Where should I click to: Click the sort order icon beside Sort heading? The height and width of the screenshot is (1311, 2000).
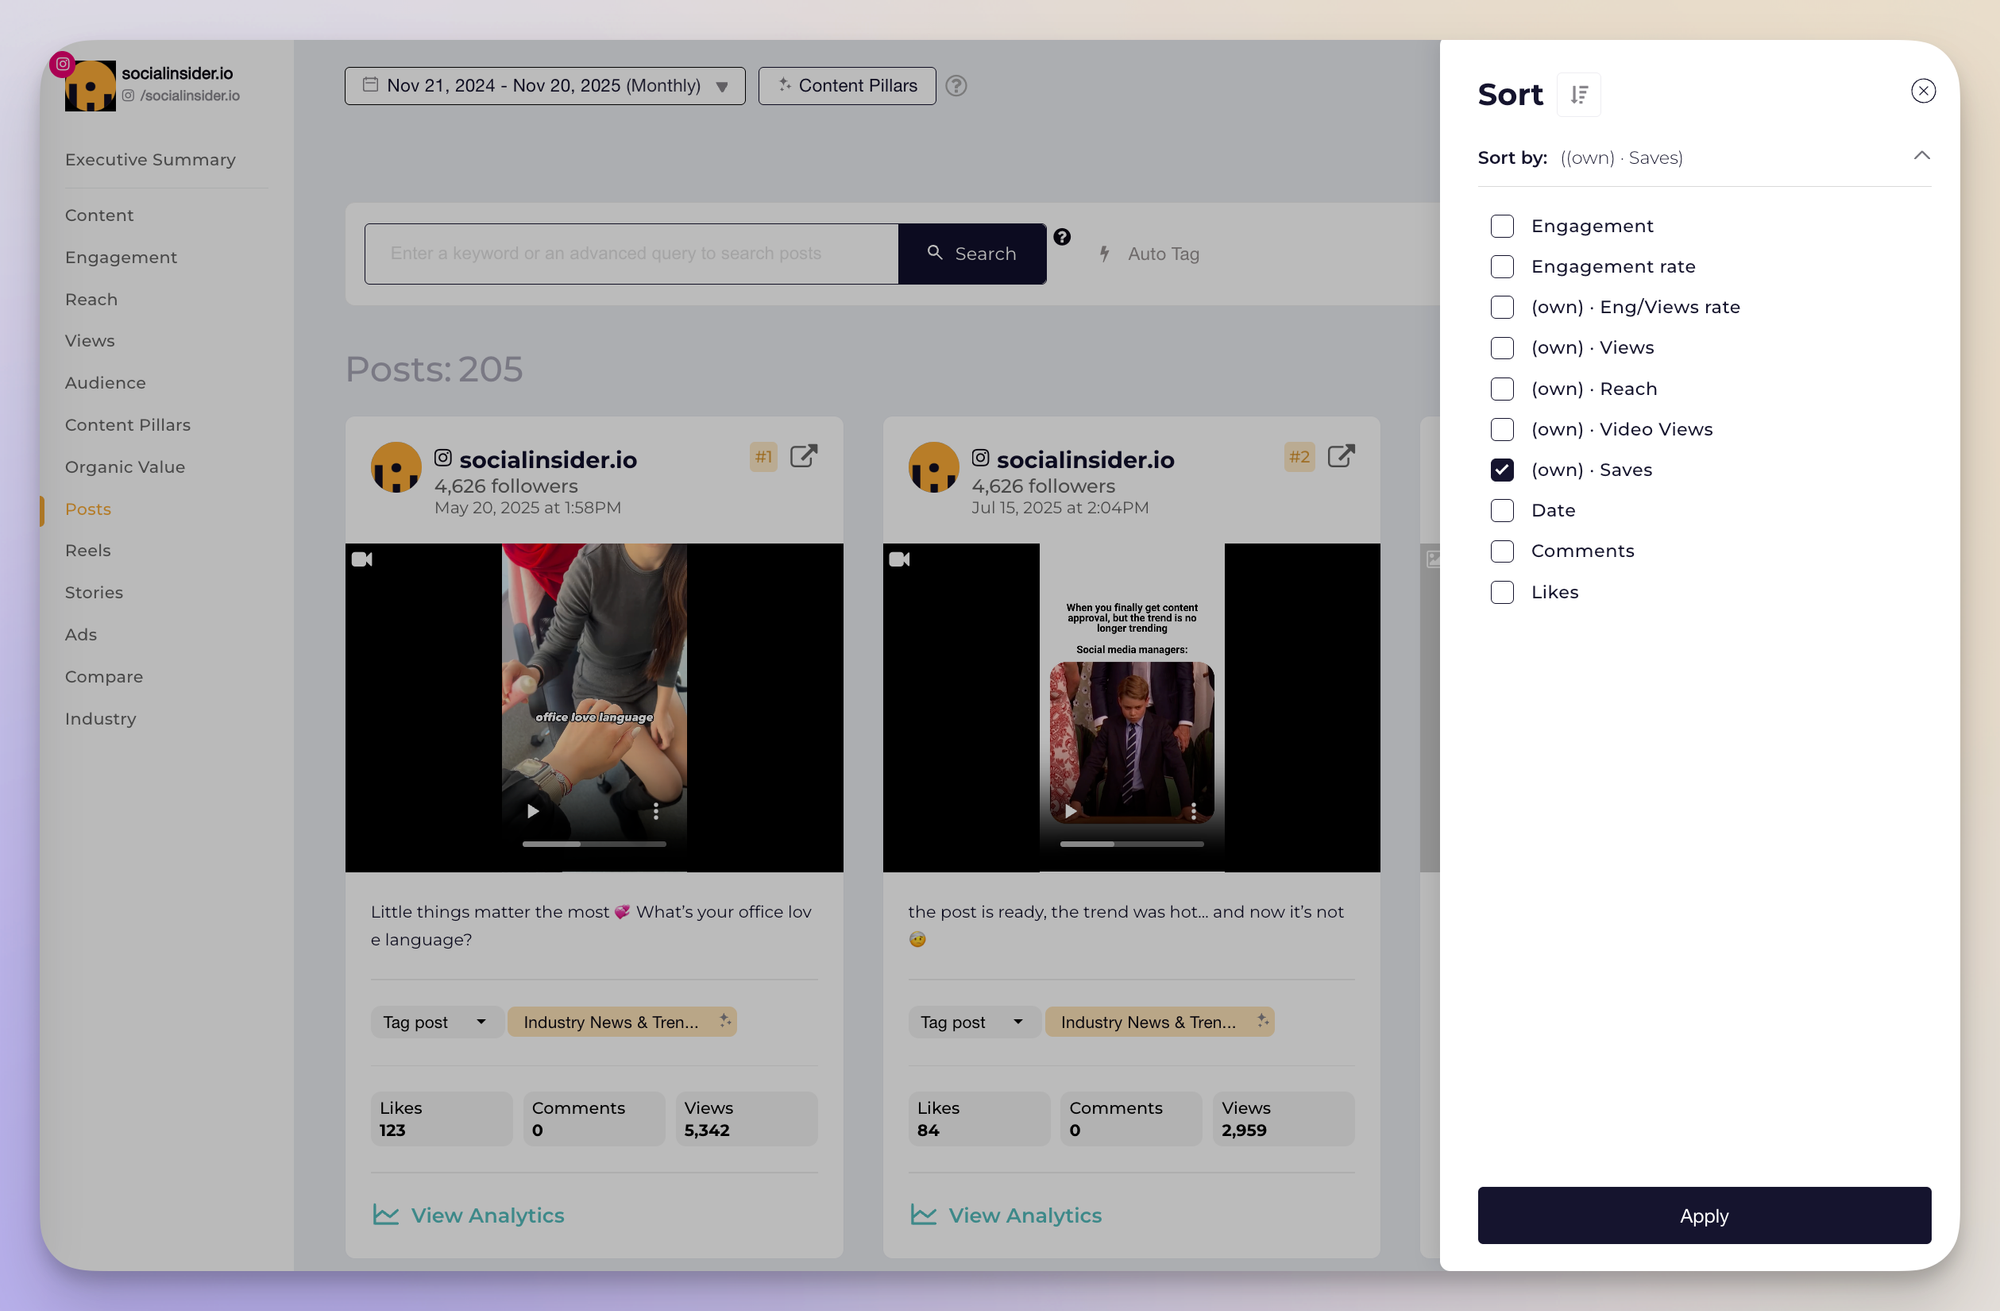(x=1579, y=94)
